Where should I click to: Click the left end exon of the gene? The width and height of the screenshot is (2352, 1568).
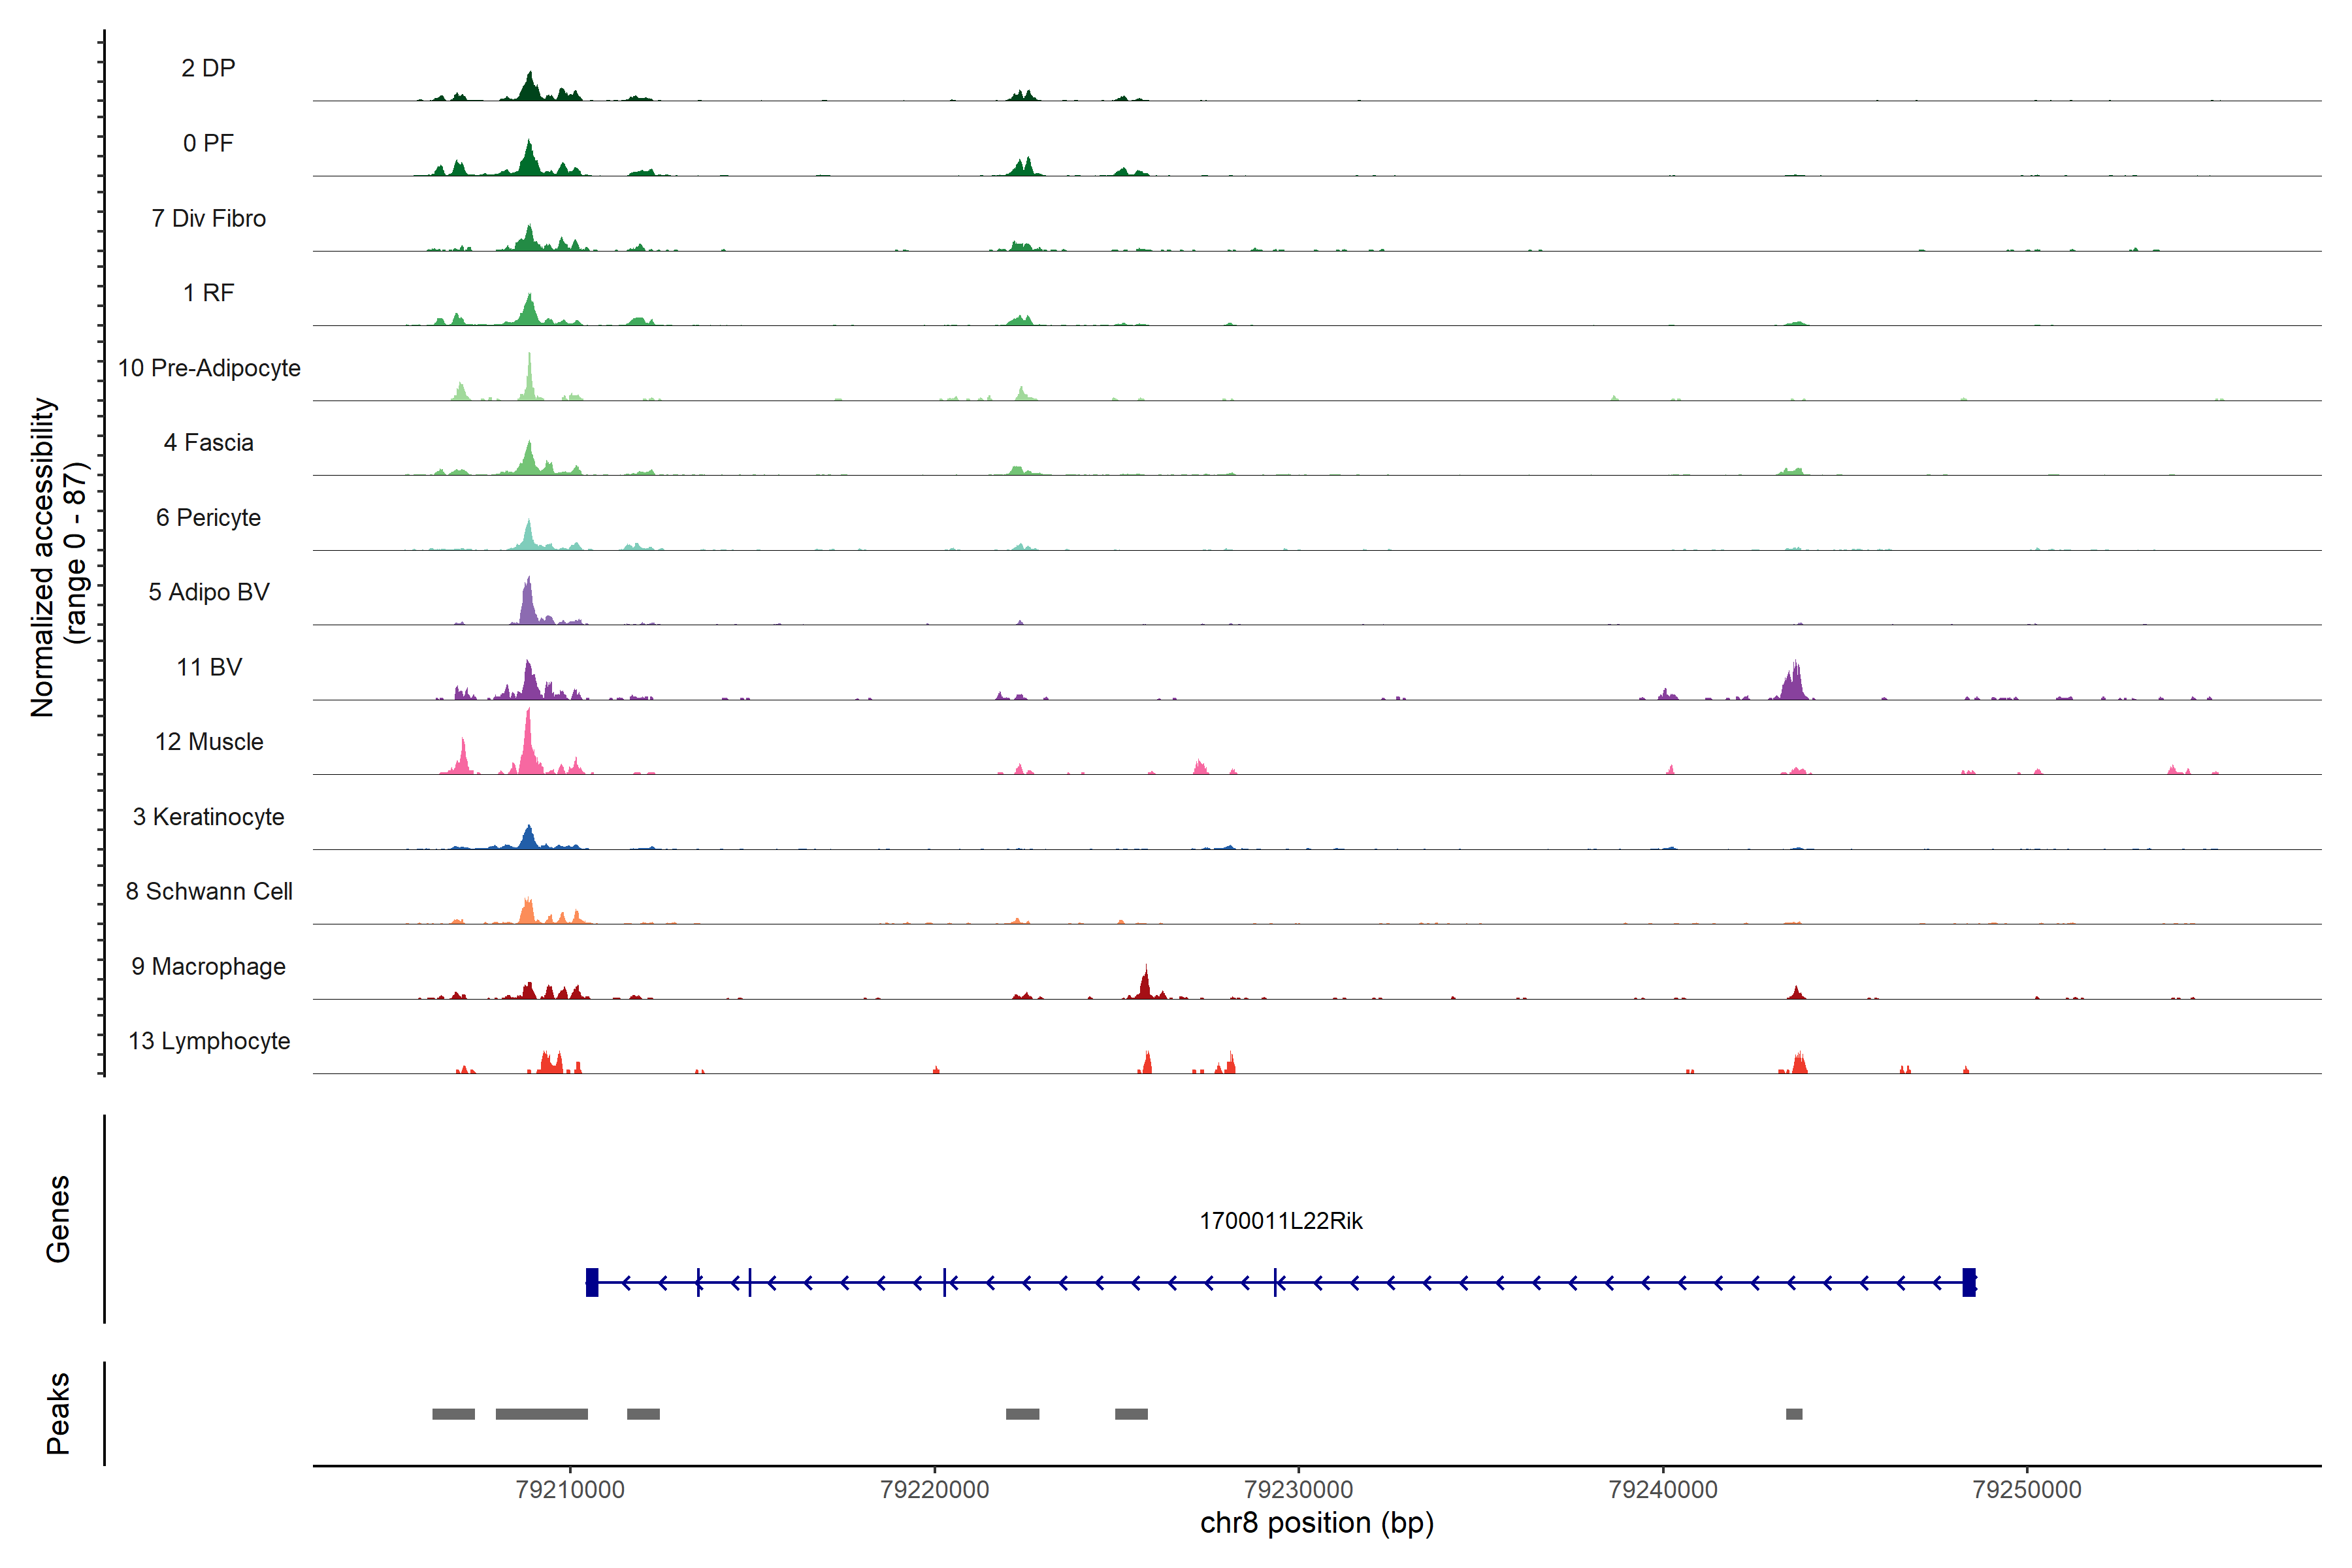pos(592,1282)
